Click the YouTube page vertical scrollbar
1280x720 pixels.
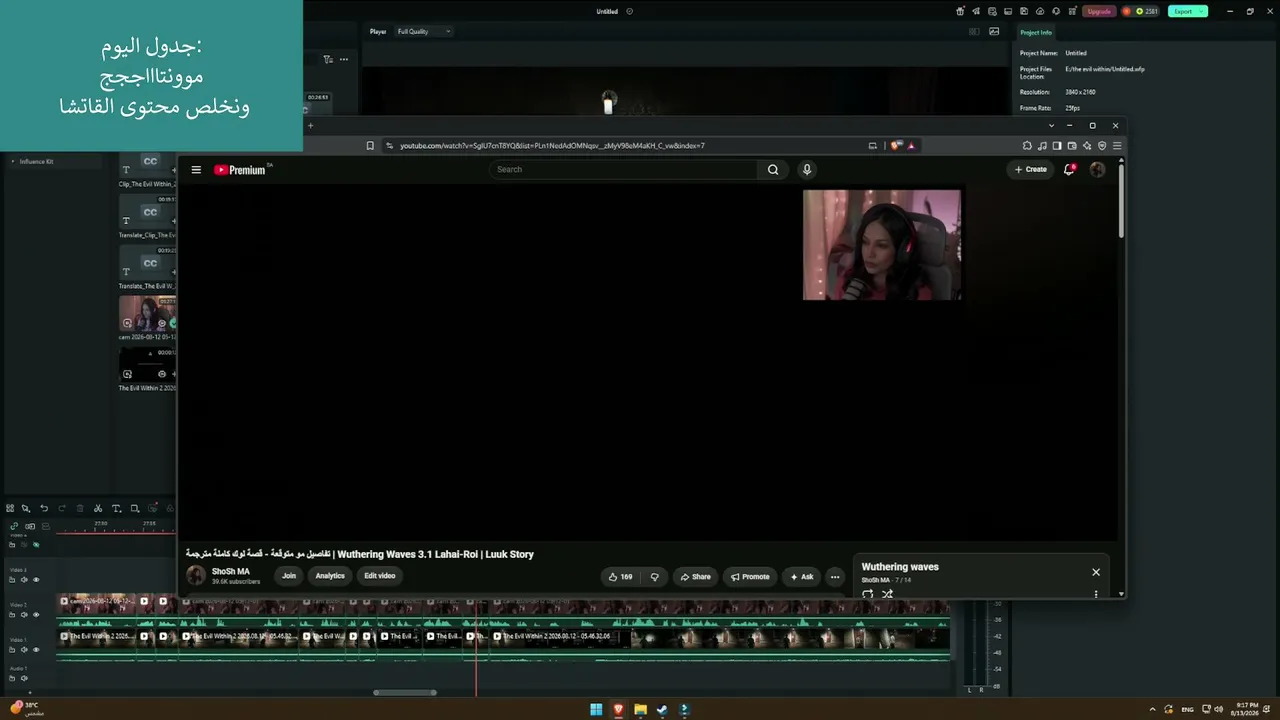(1122, 200)
